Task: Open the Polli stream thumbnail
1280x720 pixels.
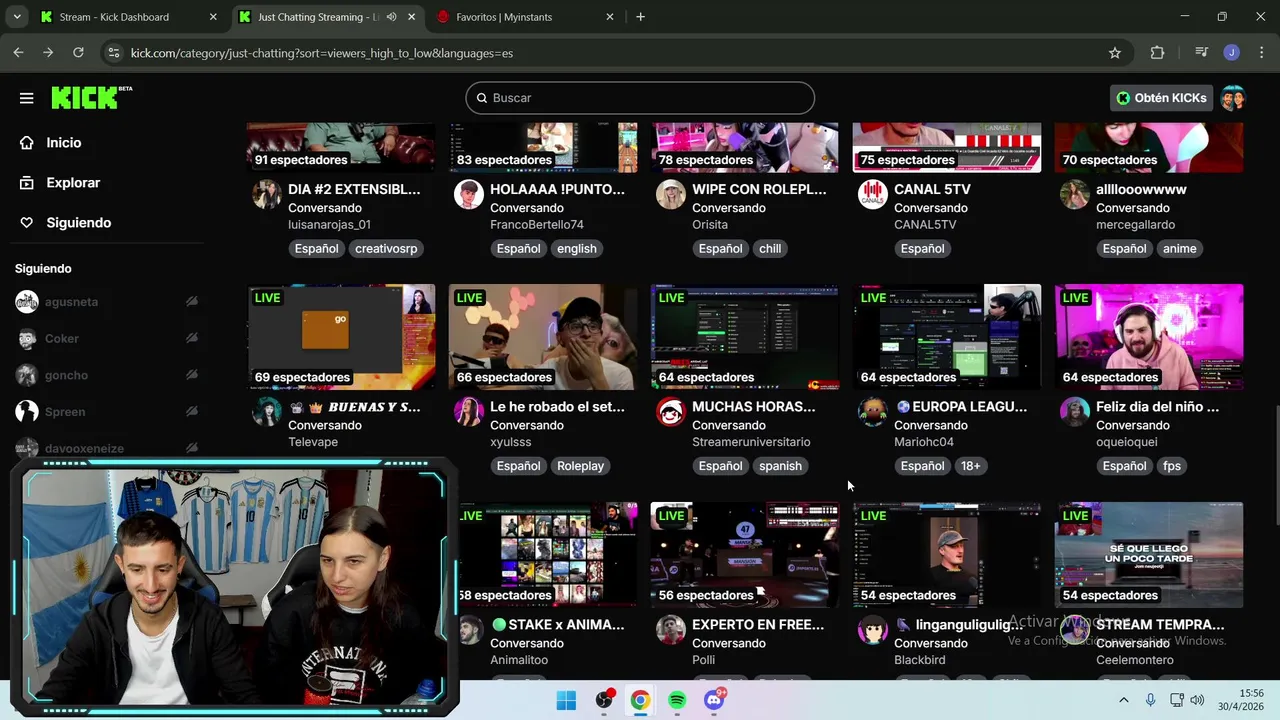Action: 745,555
